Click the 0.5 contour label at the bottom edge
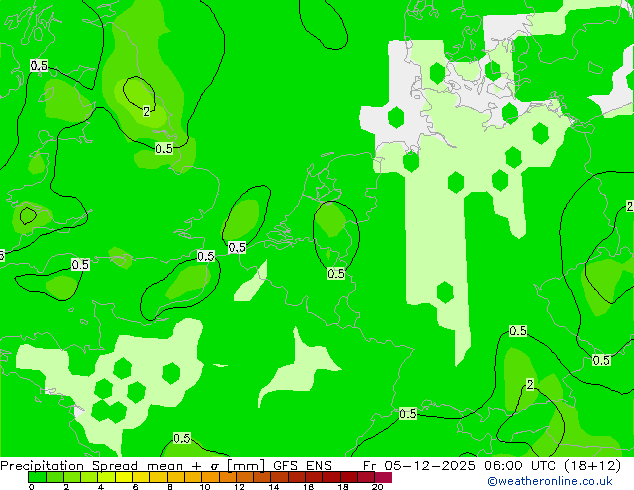Image resolution: width=634 pixels, height=490 pixels. click(x=182, y=439)
